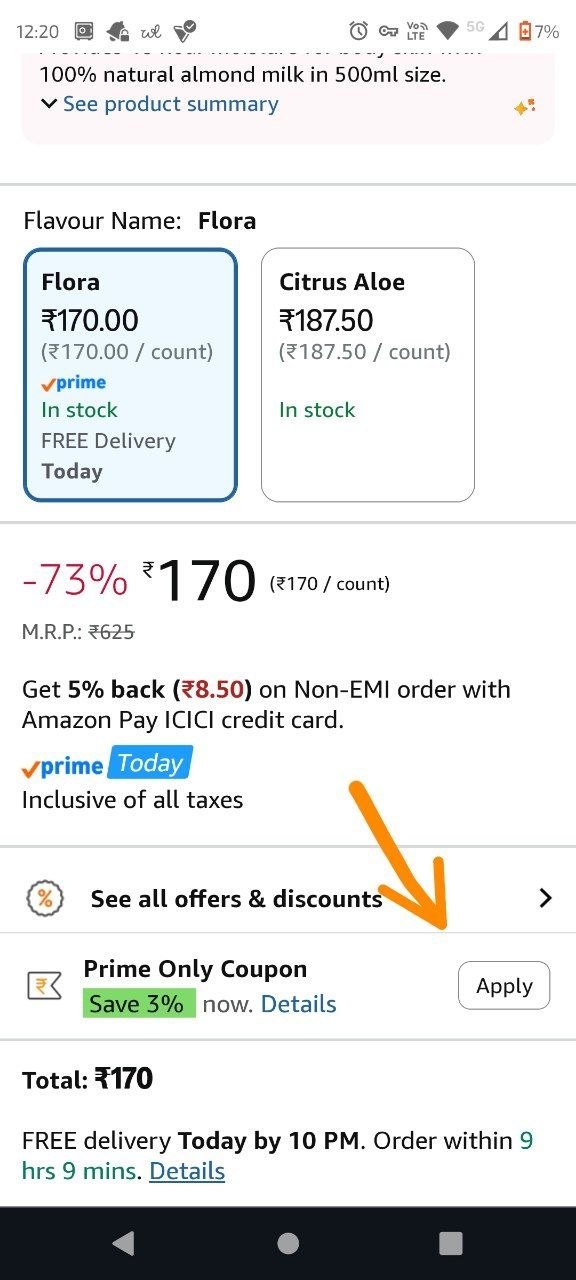The width and height of the screenshot is (576, 1280).
Task: Open See all offers & discounts row
Action: 288,898
